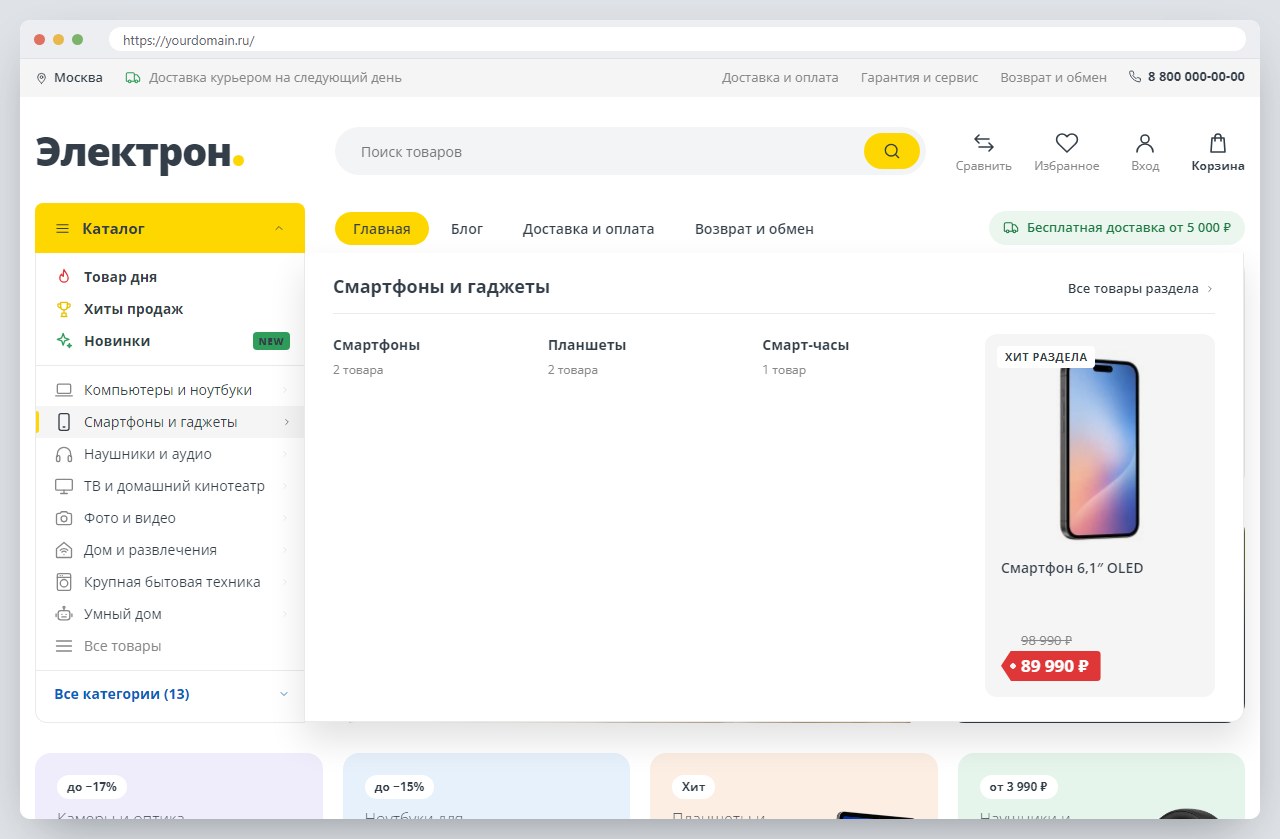The width and height of the screenshot is (1280, 839).
Task: Select Хиты продаж trophy icon
Action: (64, 309)
